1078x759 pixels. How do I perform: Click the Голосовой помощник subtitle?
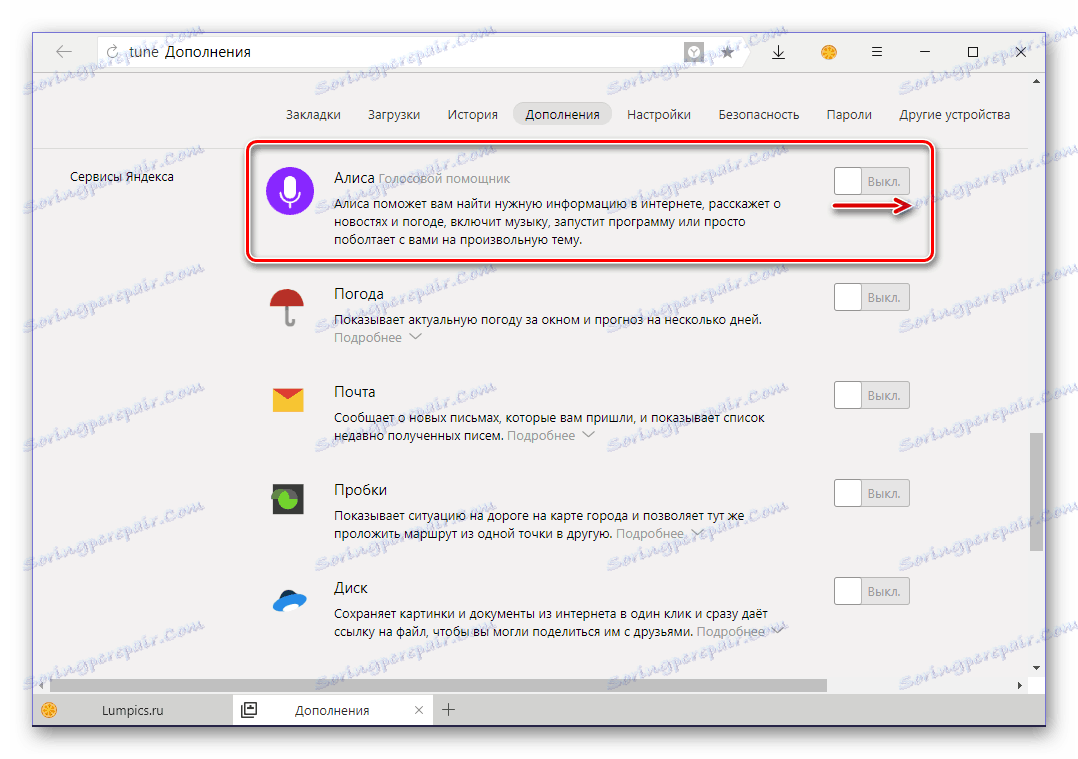[x=444, y=179]
